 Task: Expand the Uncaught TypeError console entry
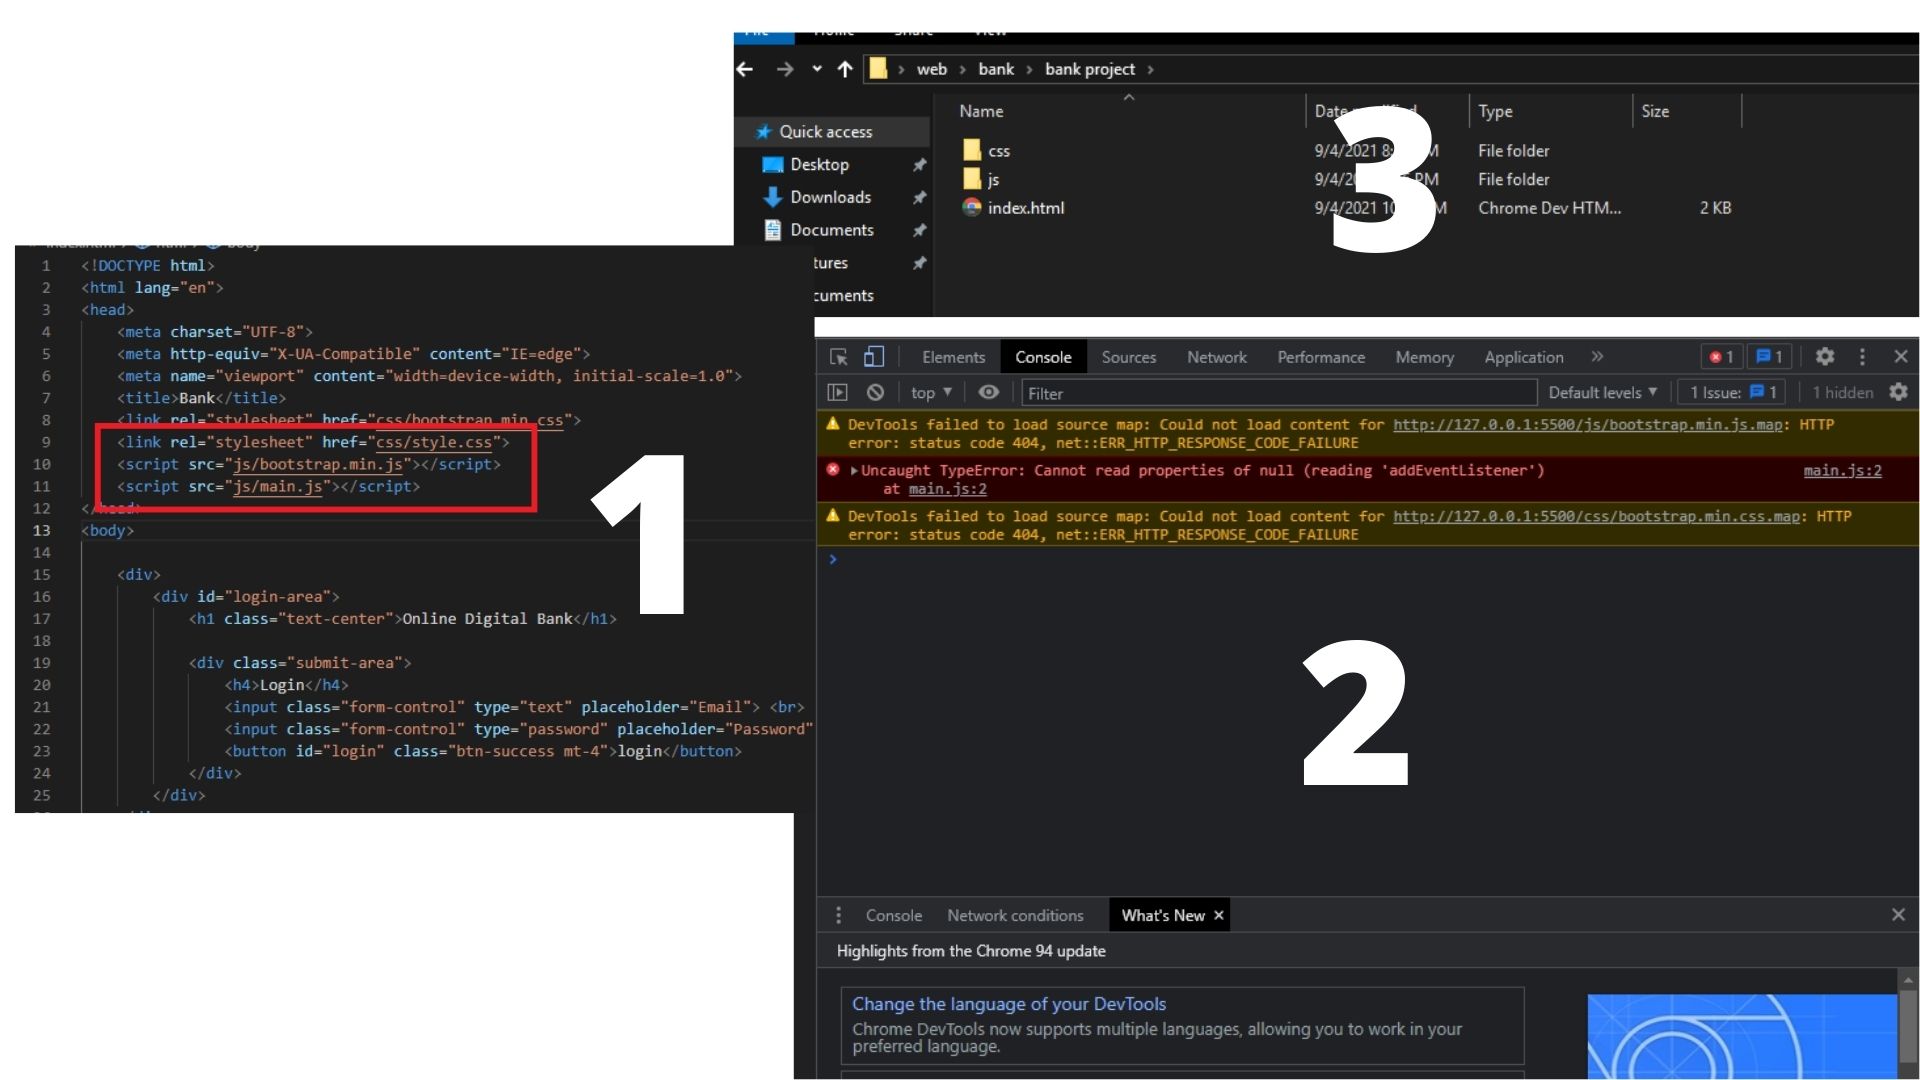pos(852,470)
